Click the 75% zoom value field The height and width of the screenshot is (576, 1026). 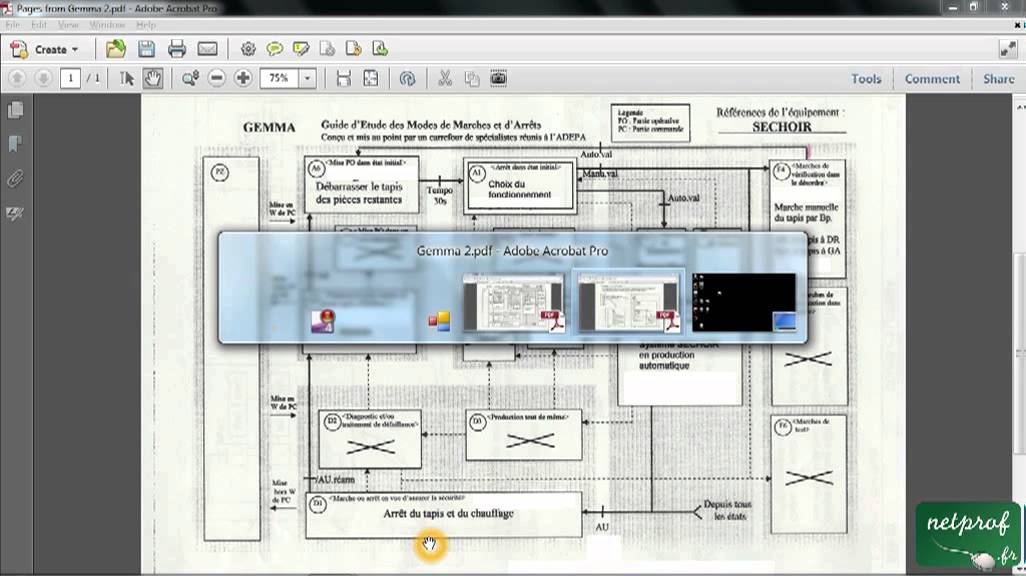click(279, 79)
